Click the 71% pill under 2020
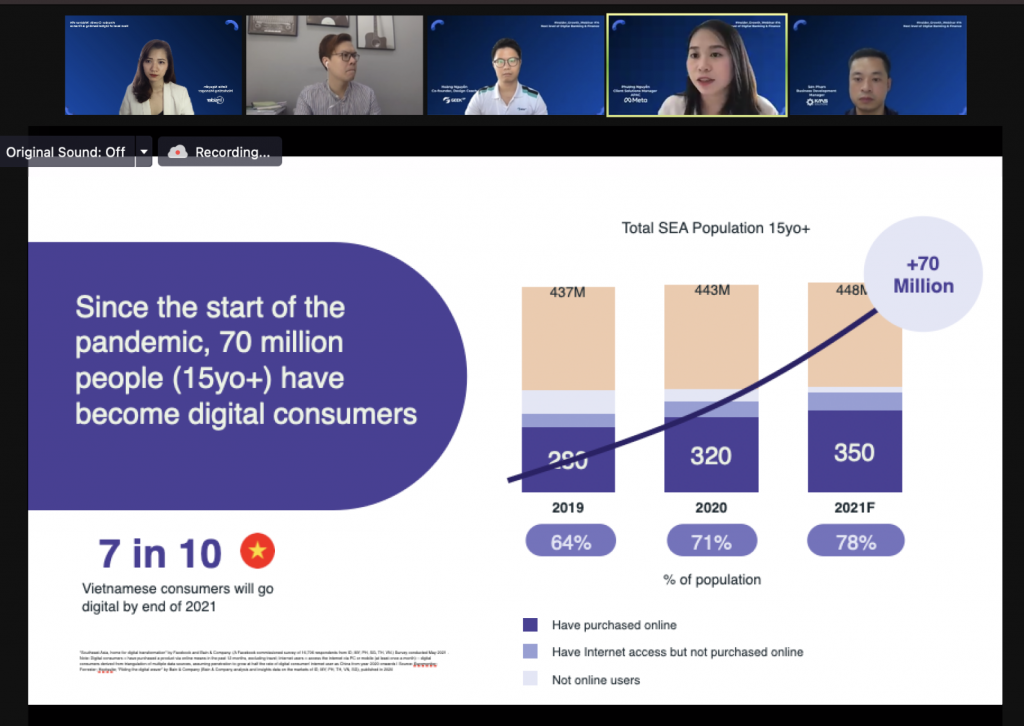The image size is (1024, 726). [x=711, y=542]
